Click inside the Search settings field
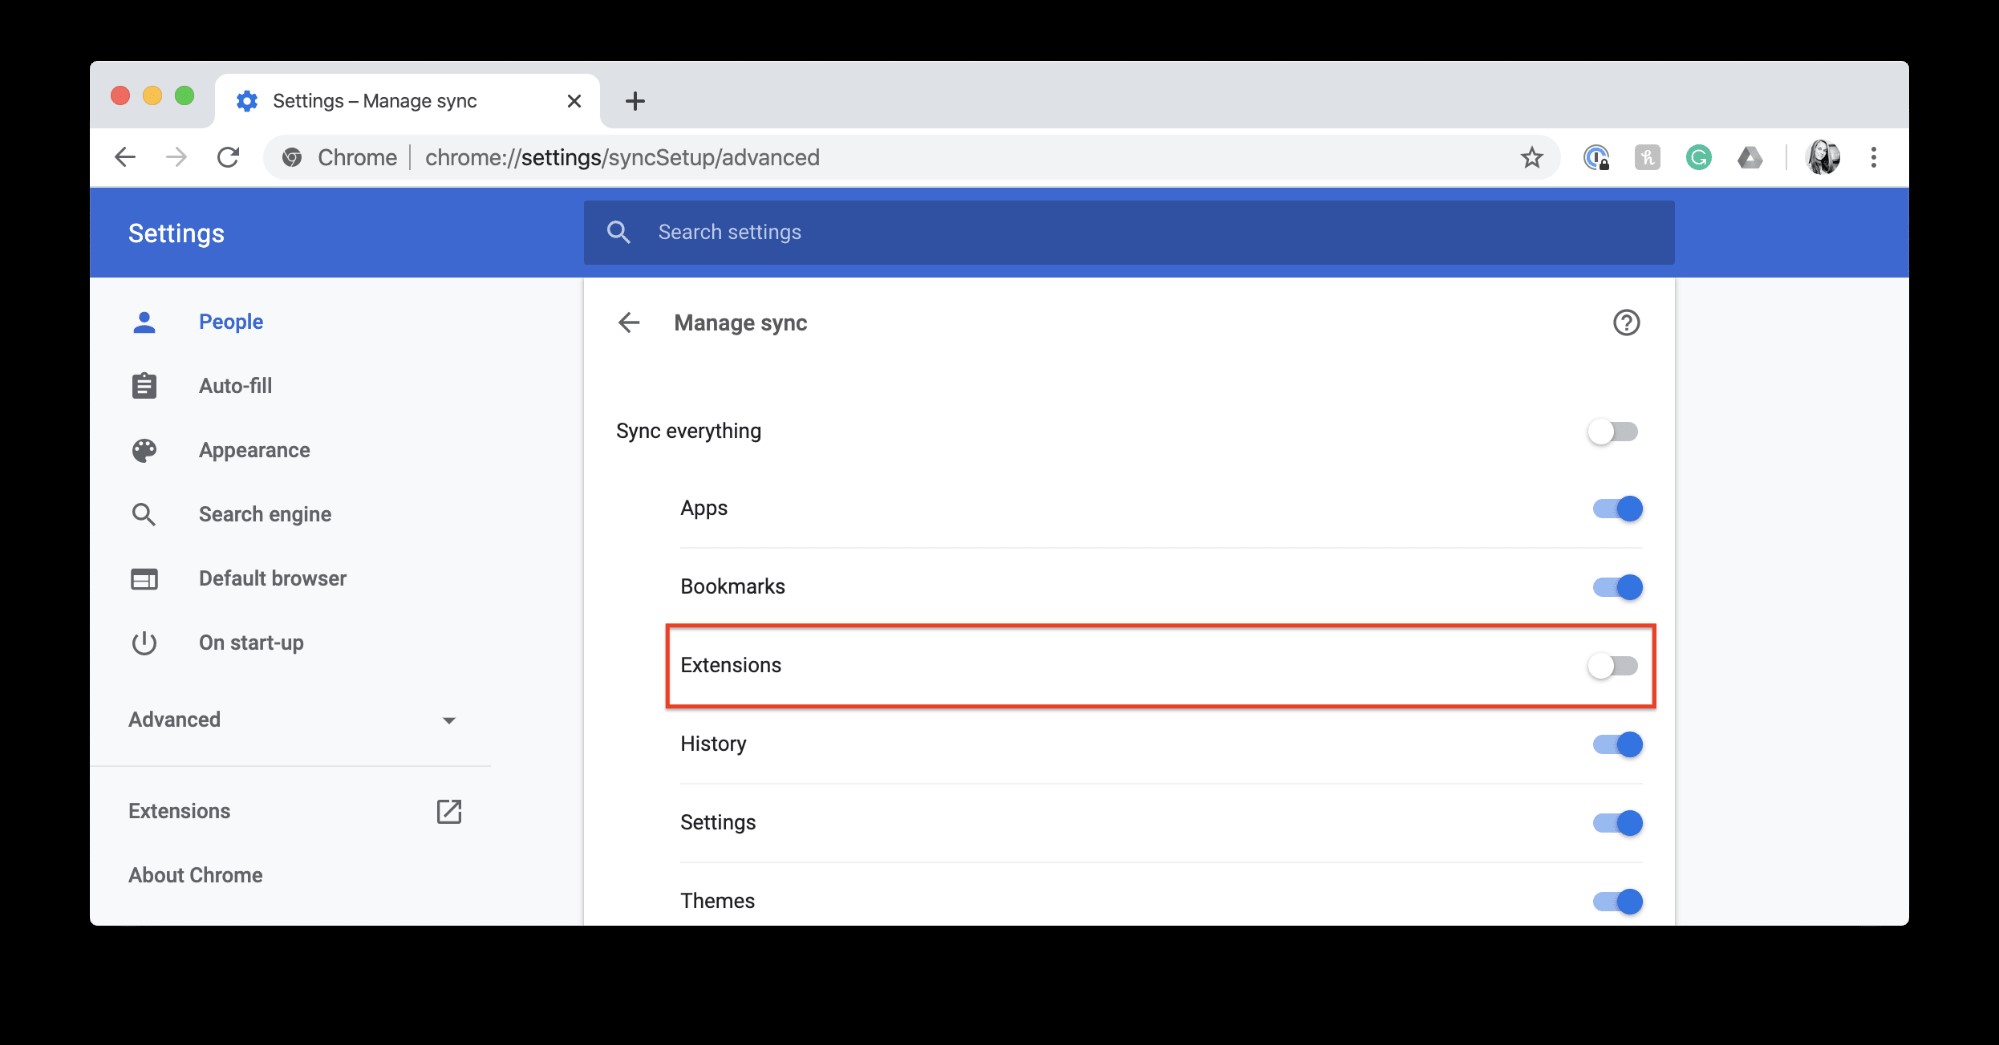Screen dimensions: 1999x1045 pyautogui.click(x=900, y=232)
